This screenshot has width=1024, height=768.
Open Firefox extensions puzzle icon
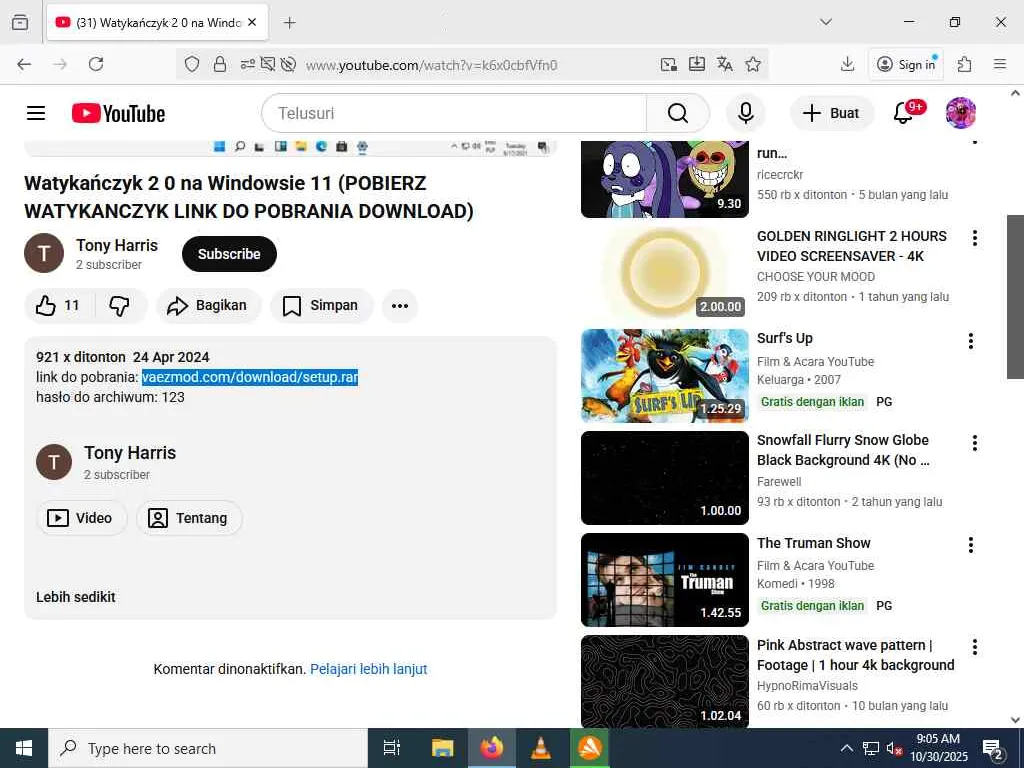pyautogui.click(x=964, y=64)
